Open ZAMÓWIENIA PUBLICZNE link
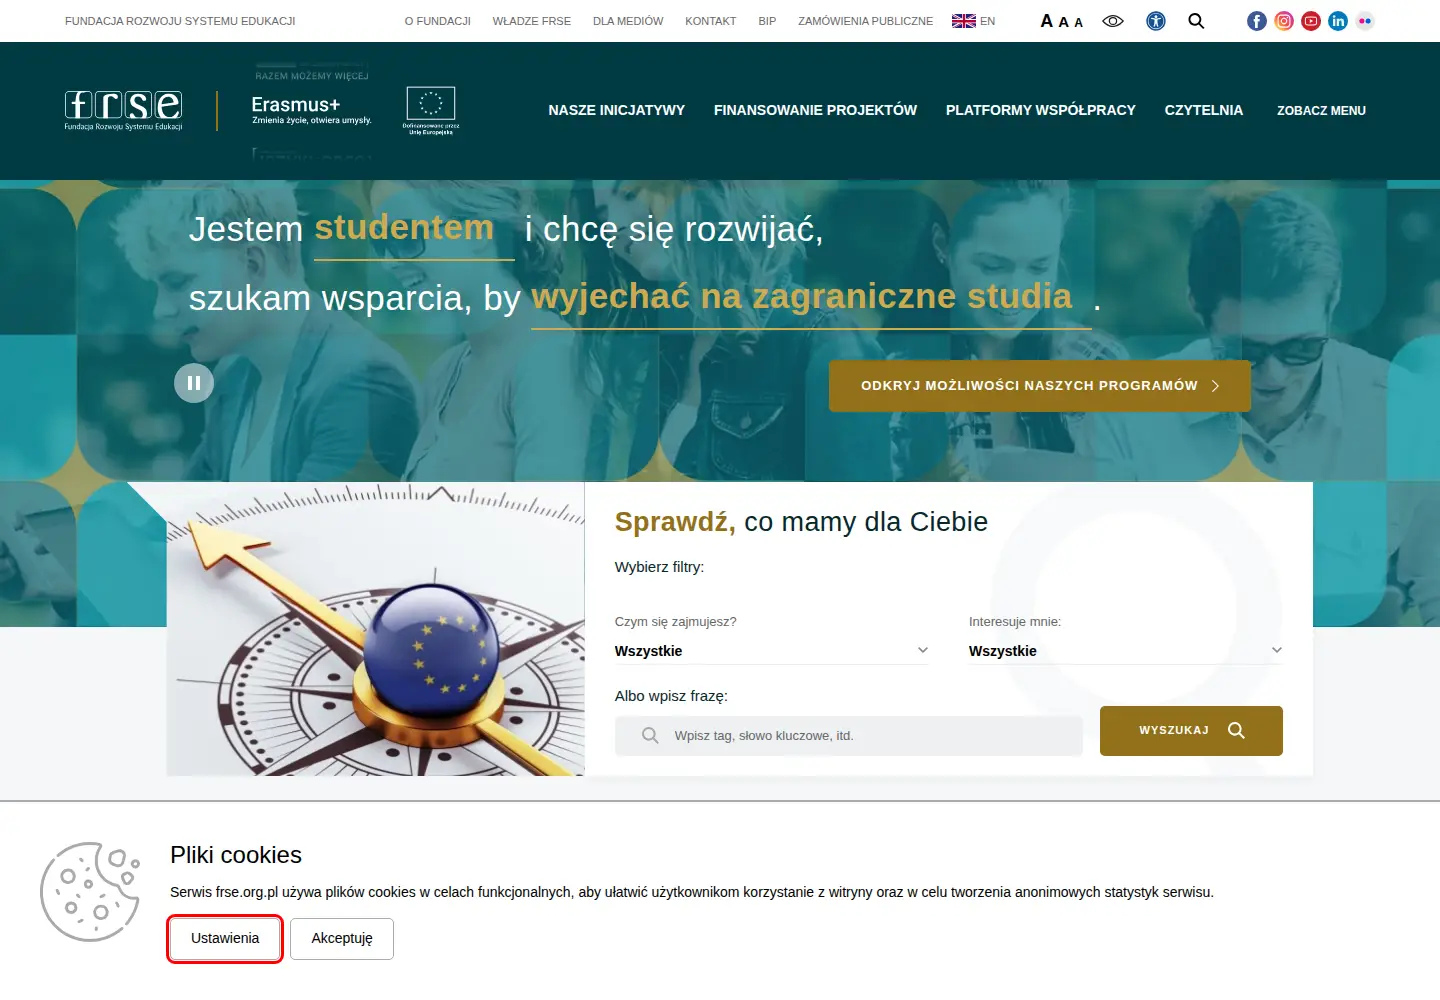 click(x=865, y=21)
